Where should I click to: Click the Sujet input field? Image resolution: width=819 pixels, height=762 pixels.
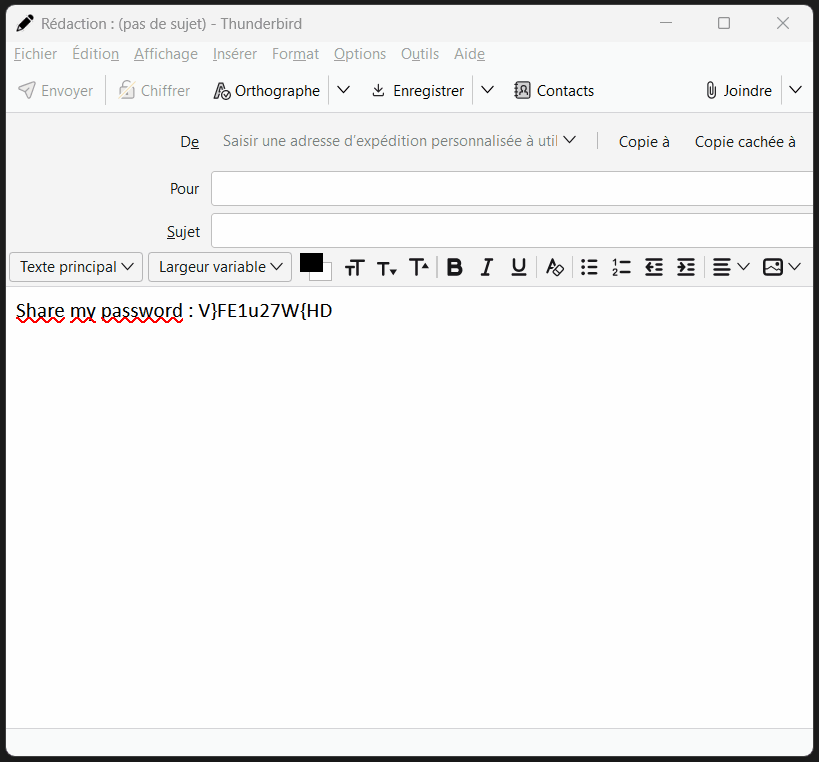tap(512, 230)
